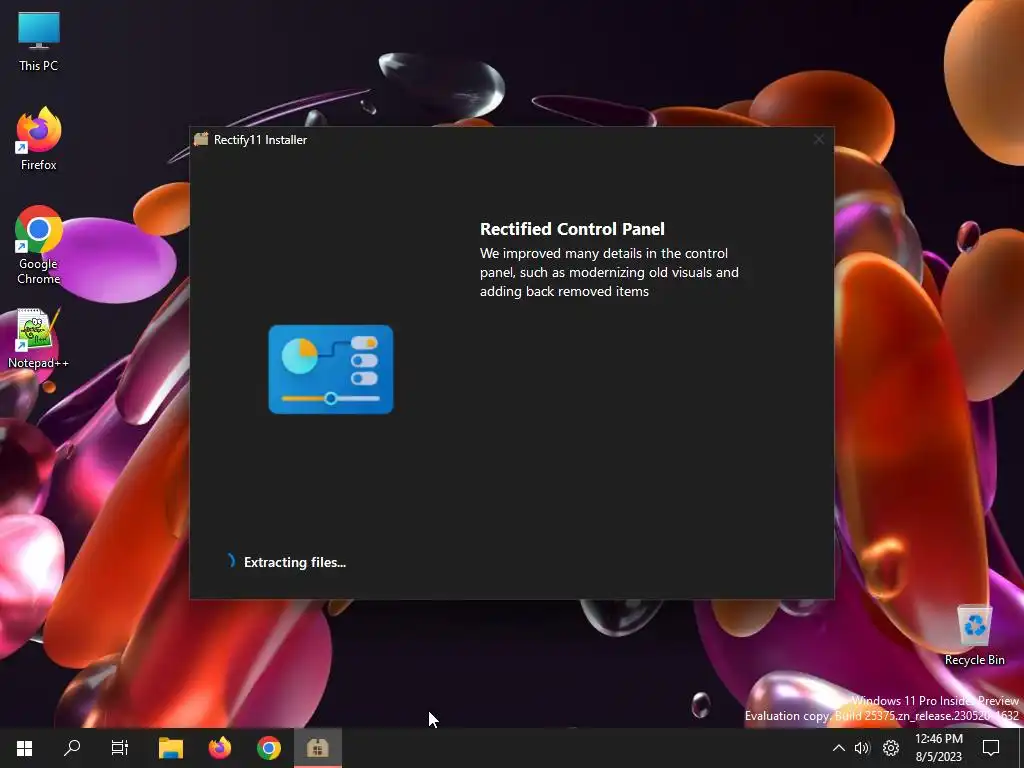Open the notification center icon

(991, 748)
